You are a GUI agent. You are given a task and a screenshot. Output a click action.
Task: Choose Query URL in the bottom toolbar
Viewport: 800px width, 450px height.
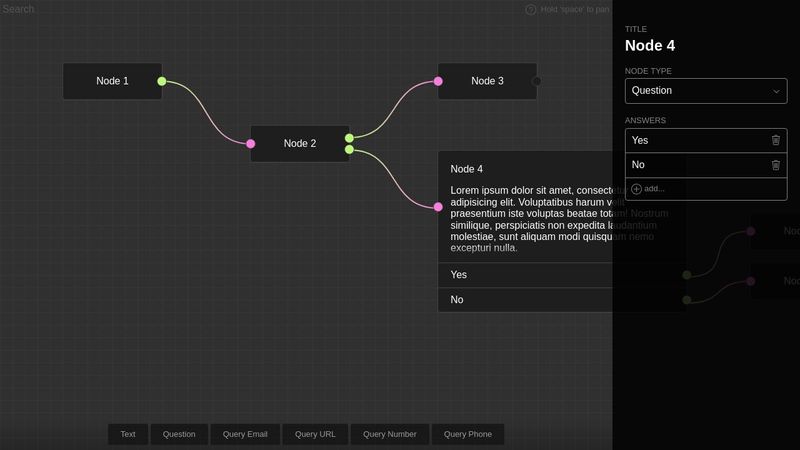pos(315,434)
